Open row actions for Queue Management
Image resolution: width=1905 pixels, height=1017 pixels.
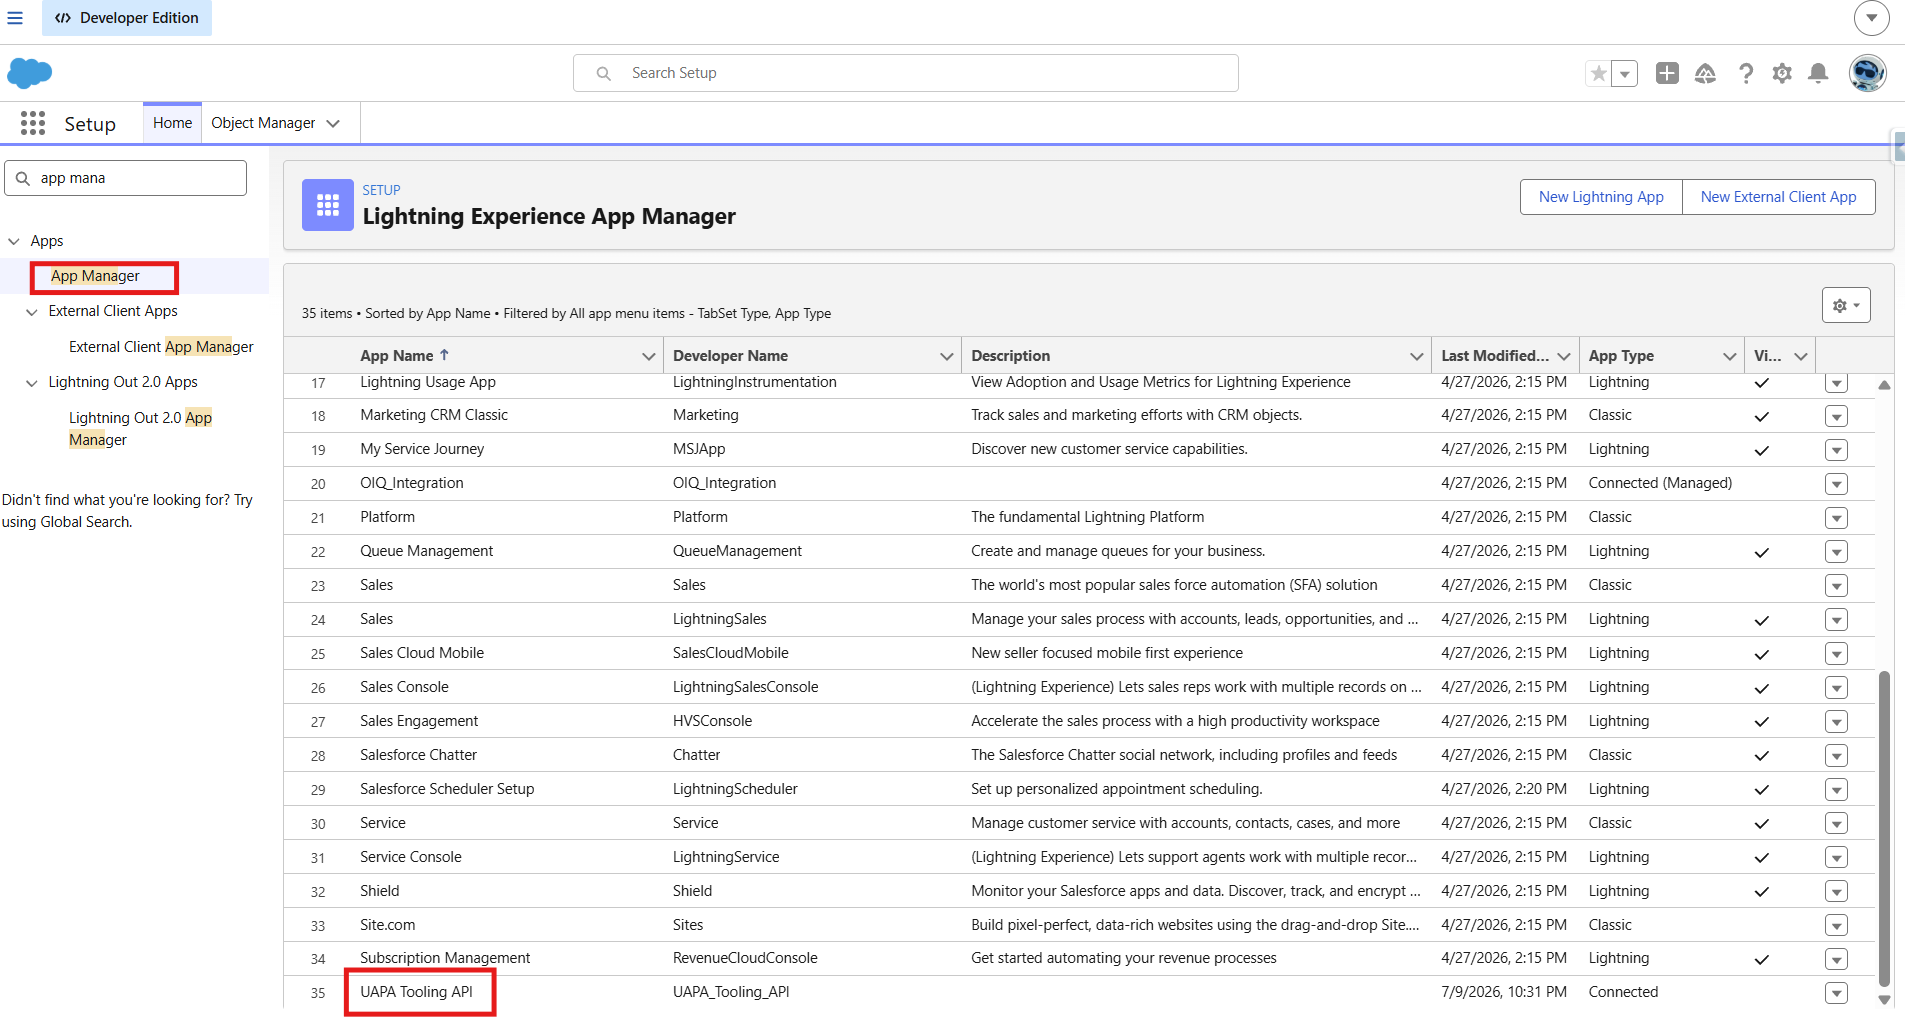1836,552
